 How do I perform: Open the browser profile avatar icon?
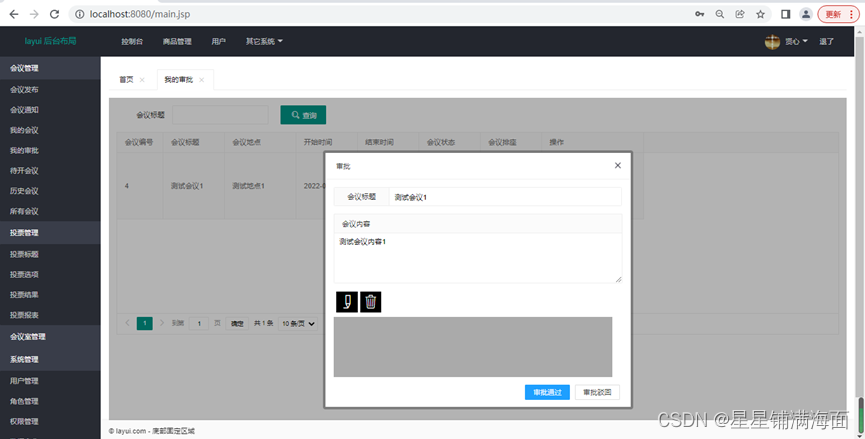click(x=806, y=14)
